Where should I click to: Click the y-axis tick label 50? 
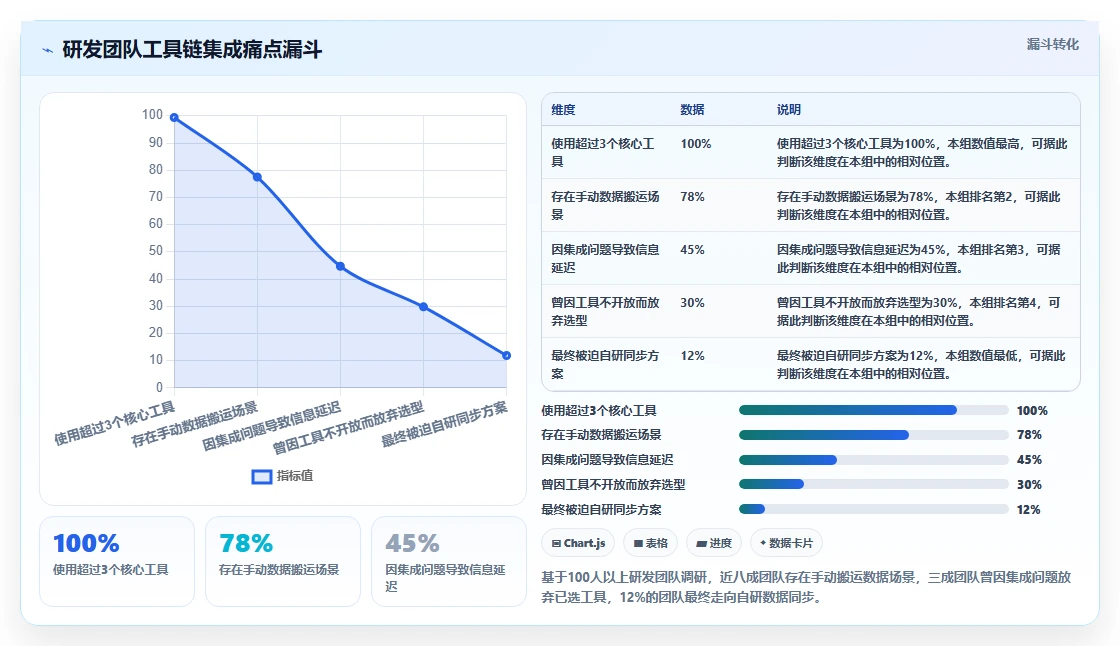click(x=156, y=251)
